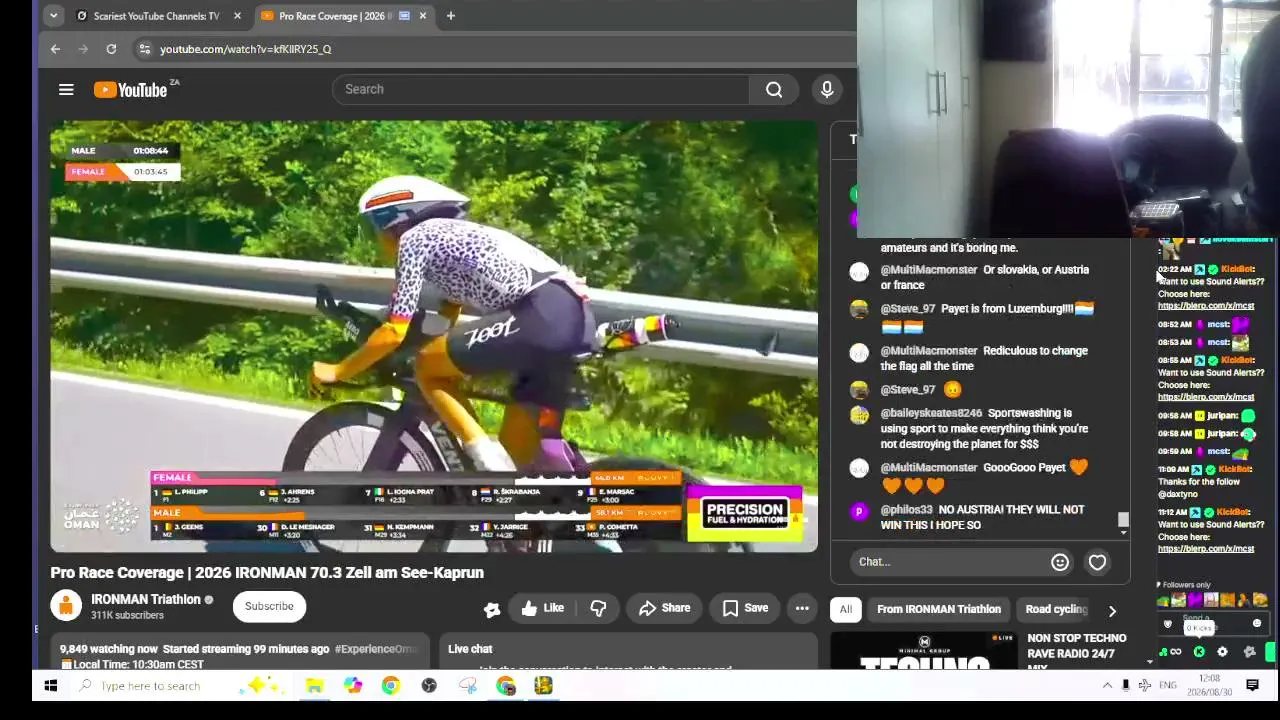Image resolution: width=1280 pixels, height=720 pixels.
Task: Expand the tab search dropdown
Action: (53, 16)
